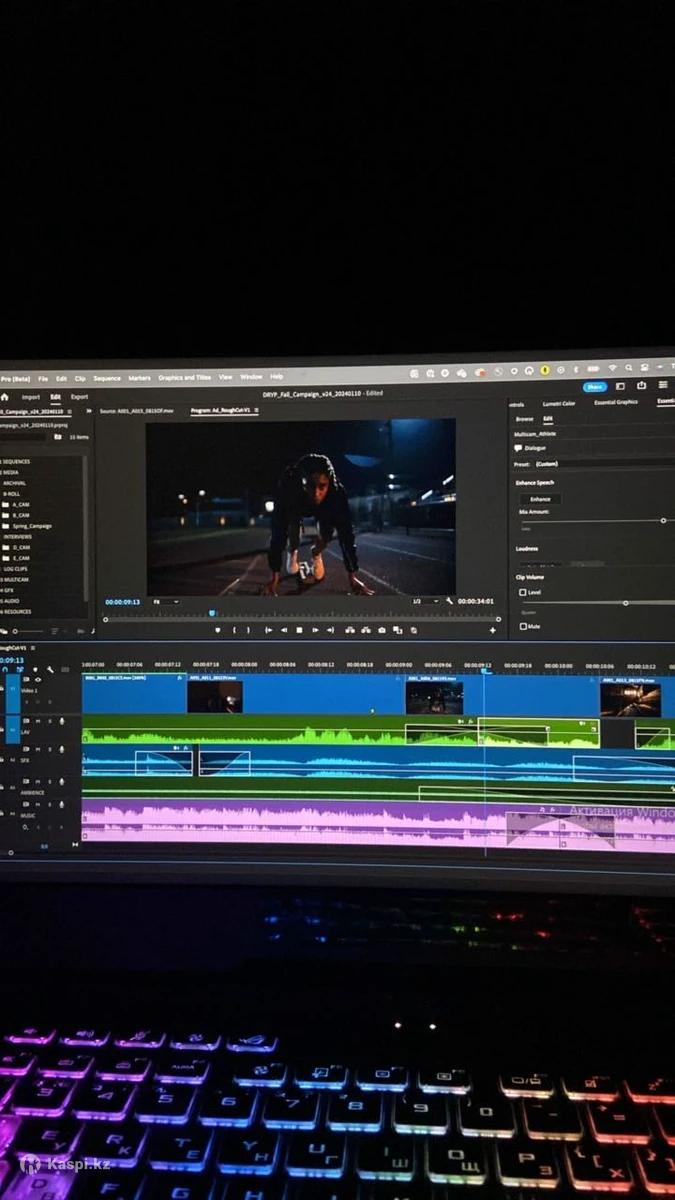Open the 1/2 playback resolution dropdown
The image size is (675, 1200).
coord(425,601)
